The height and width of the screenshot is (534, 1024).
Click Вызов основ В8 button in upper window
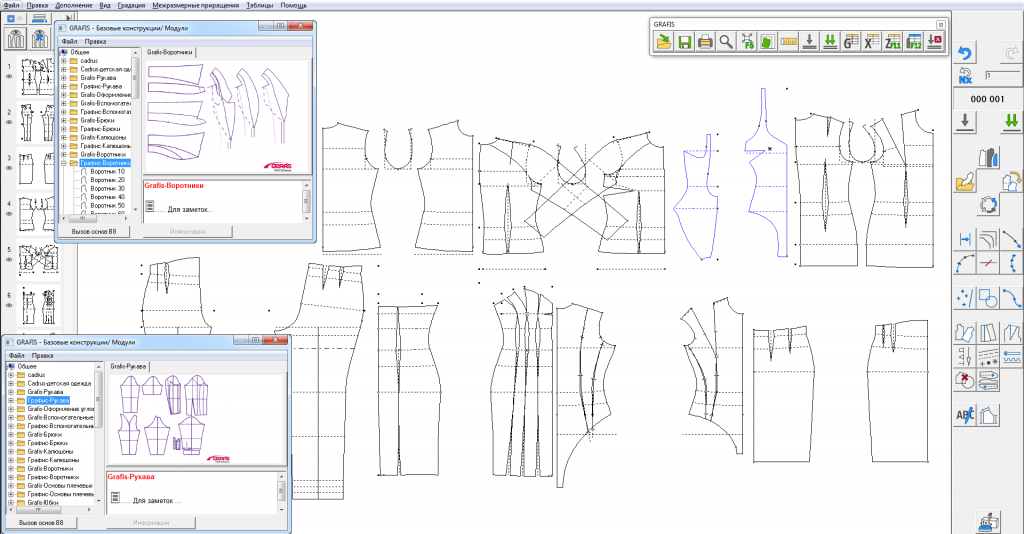95,231
